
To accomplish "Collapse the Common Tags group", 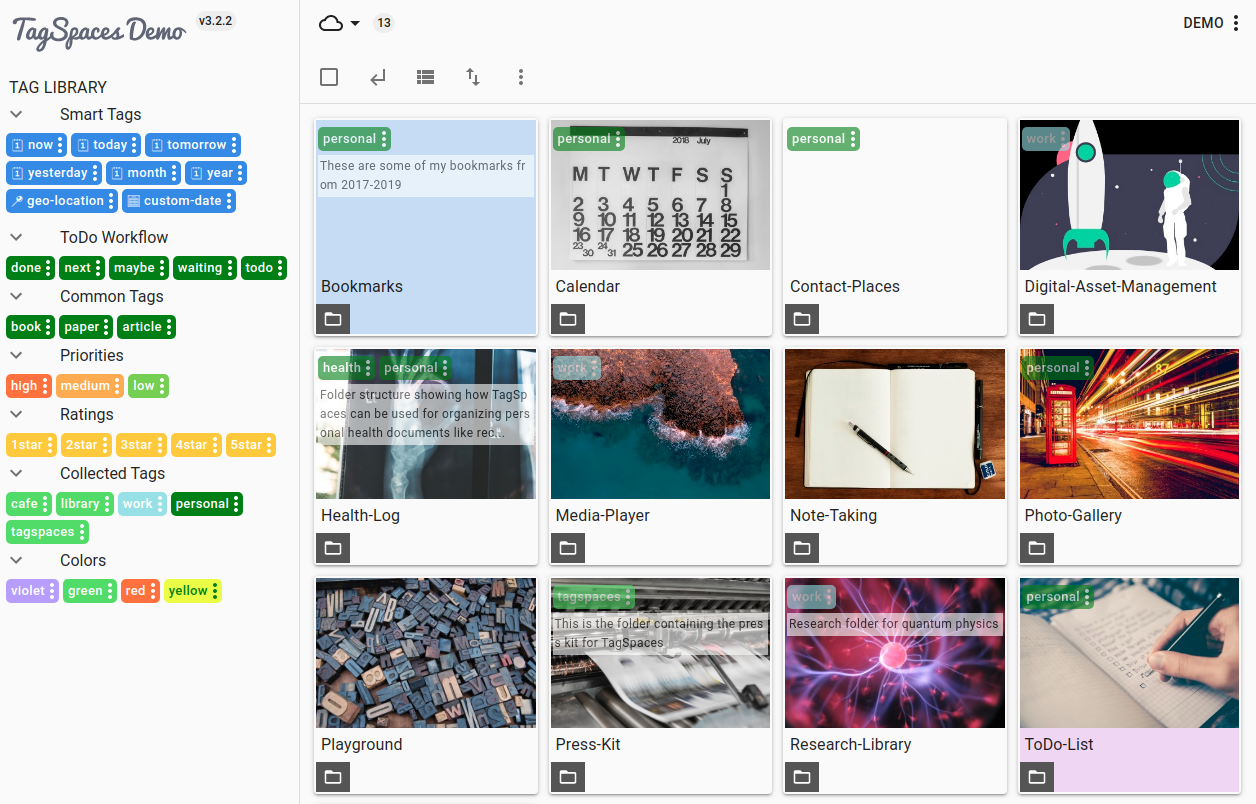I will pos(17,296).
